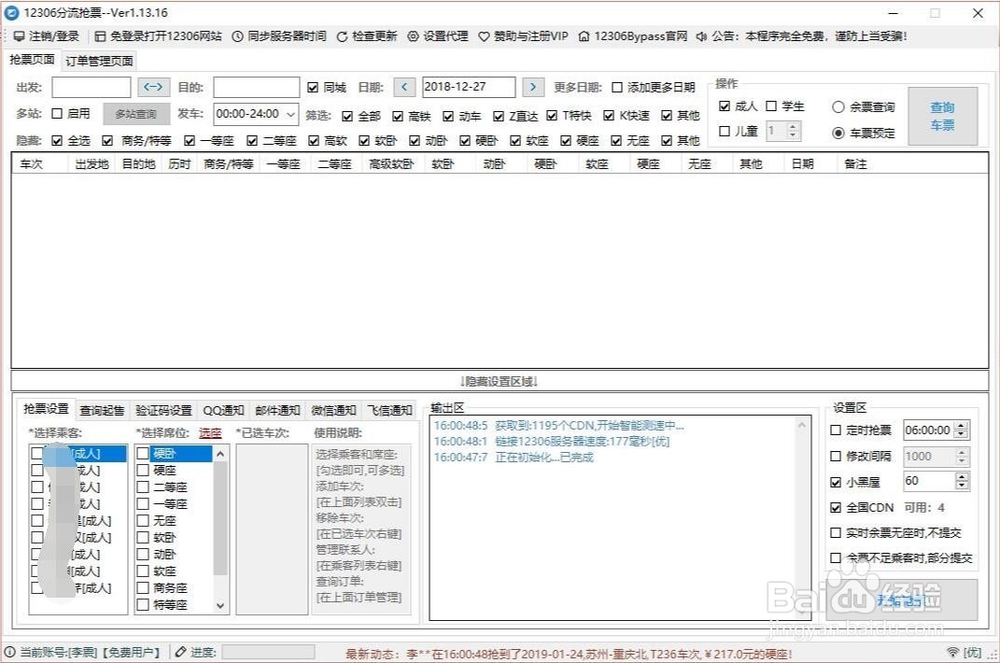The width and height of the screenshot is (1000, 663).
Task: Increase the 定时抢票 time stepper
Action: pos(962,426)
